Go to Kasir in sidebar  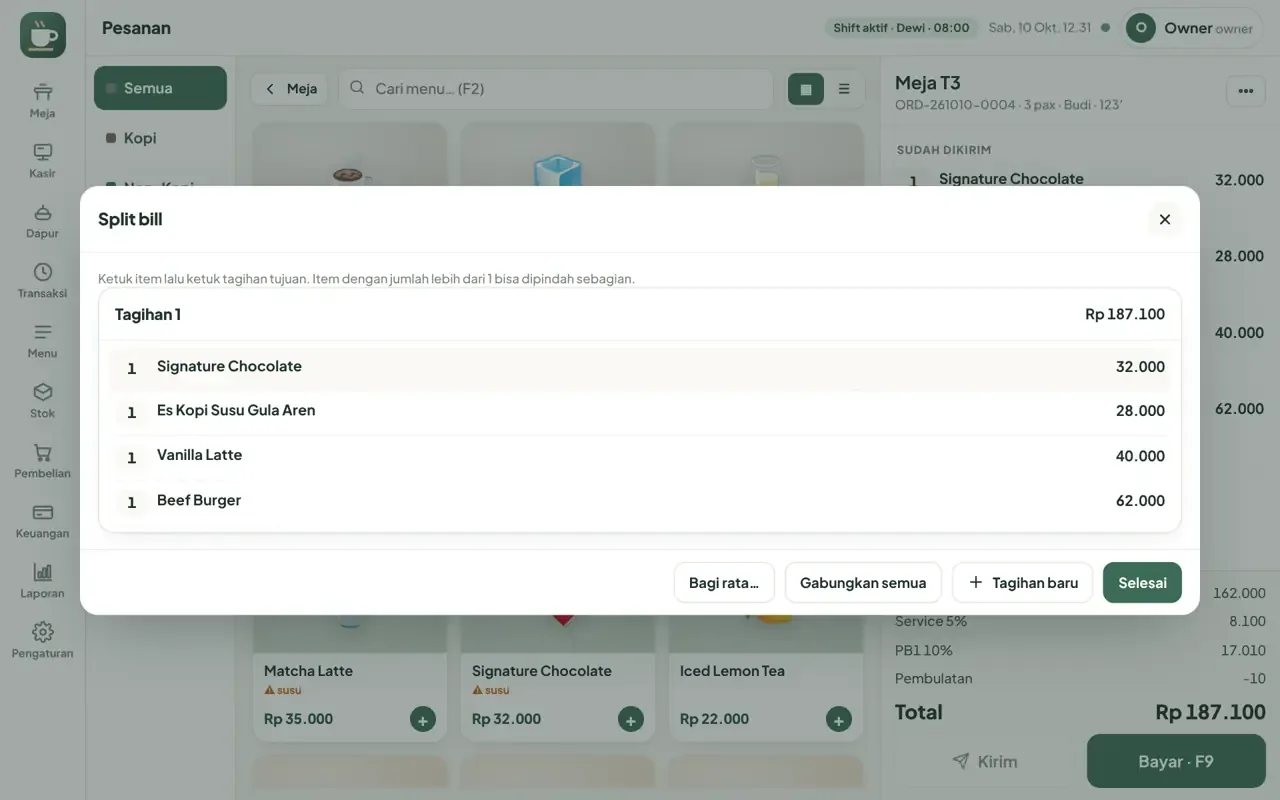[x=42, y=160]
